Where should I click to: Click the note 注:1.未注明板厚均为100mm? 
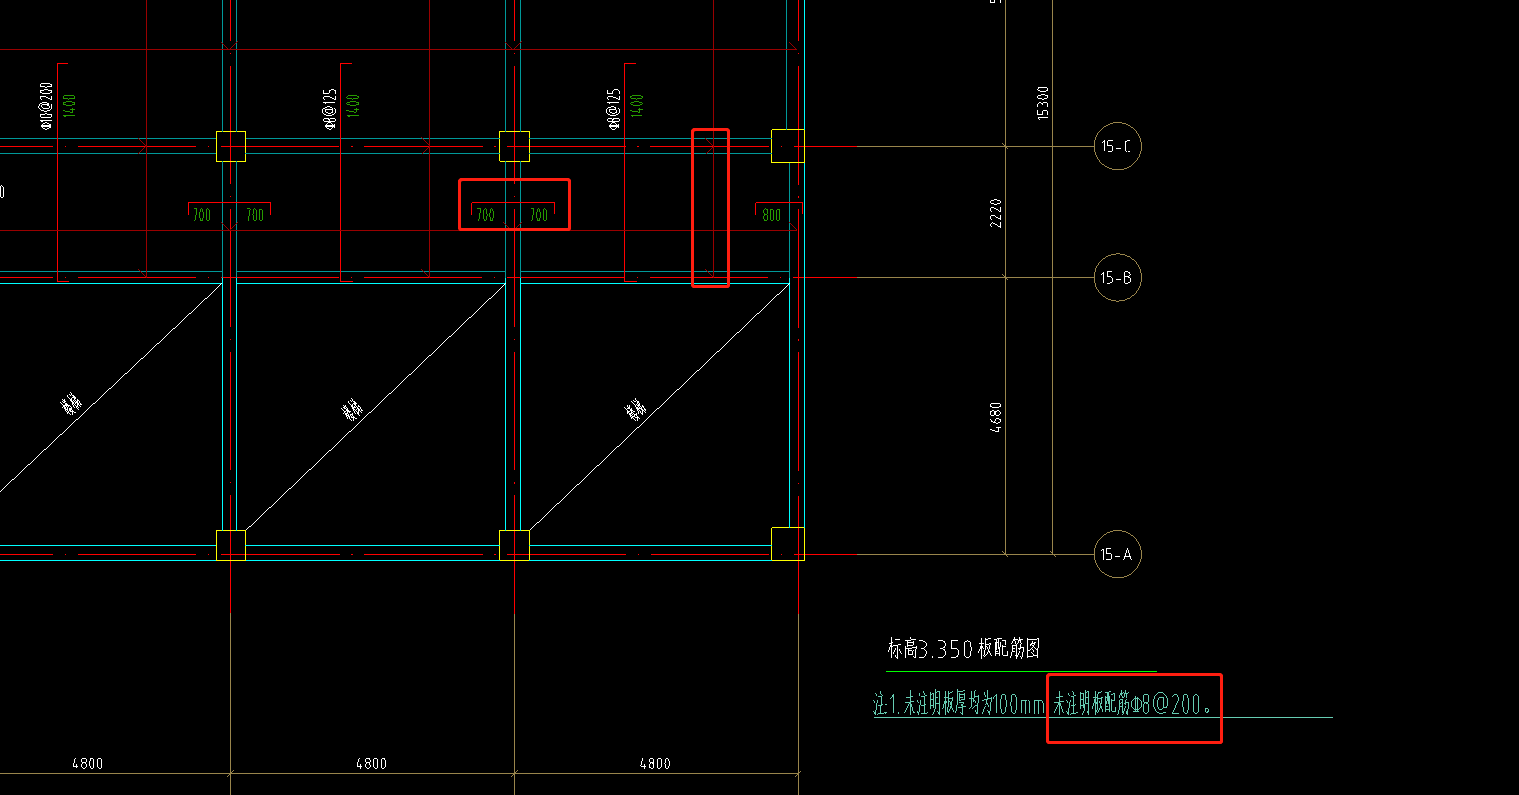coord(959,705)
